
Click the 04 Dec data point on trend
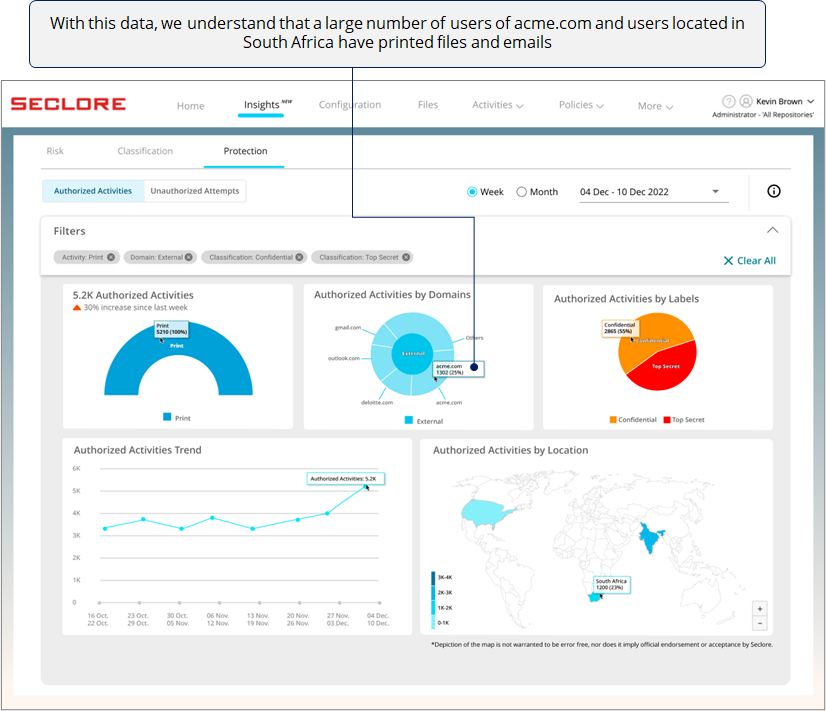pos(365,487)
